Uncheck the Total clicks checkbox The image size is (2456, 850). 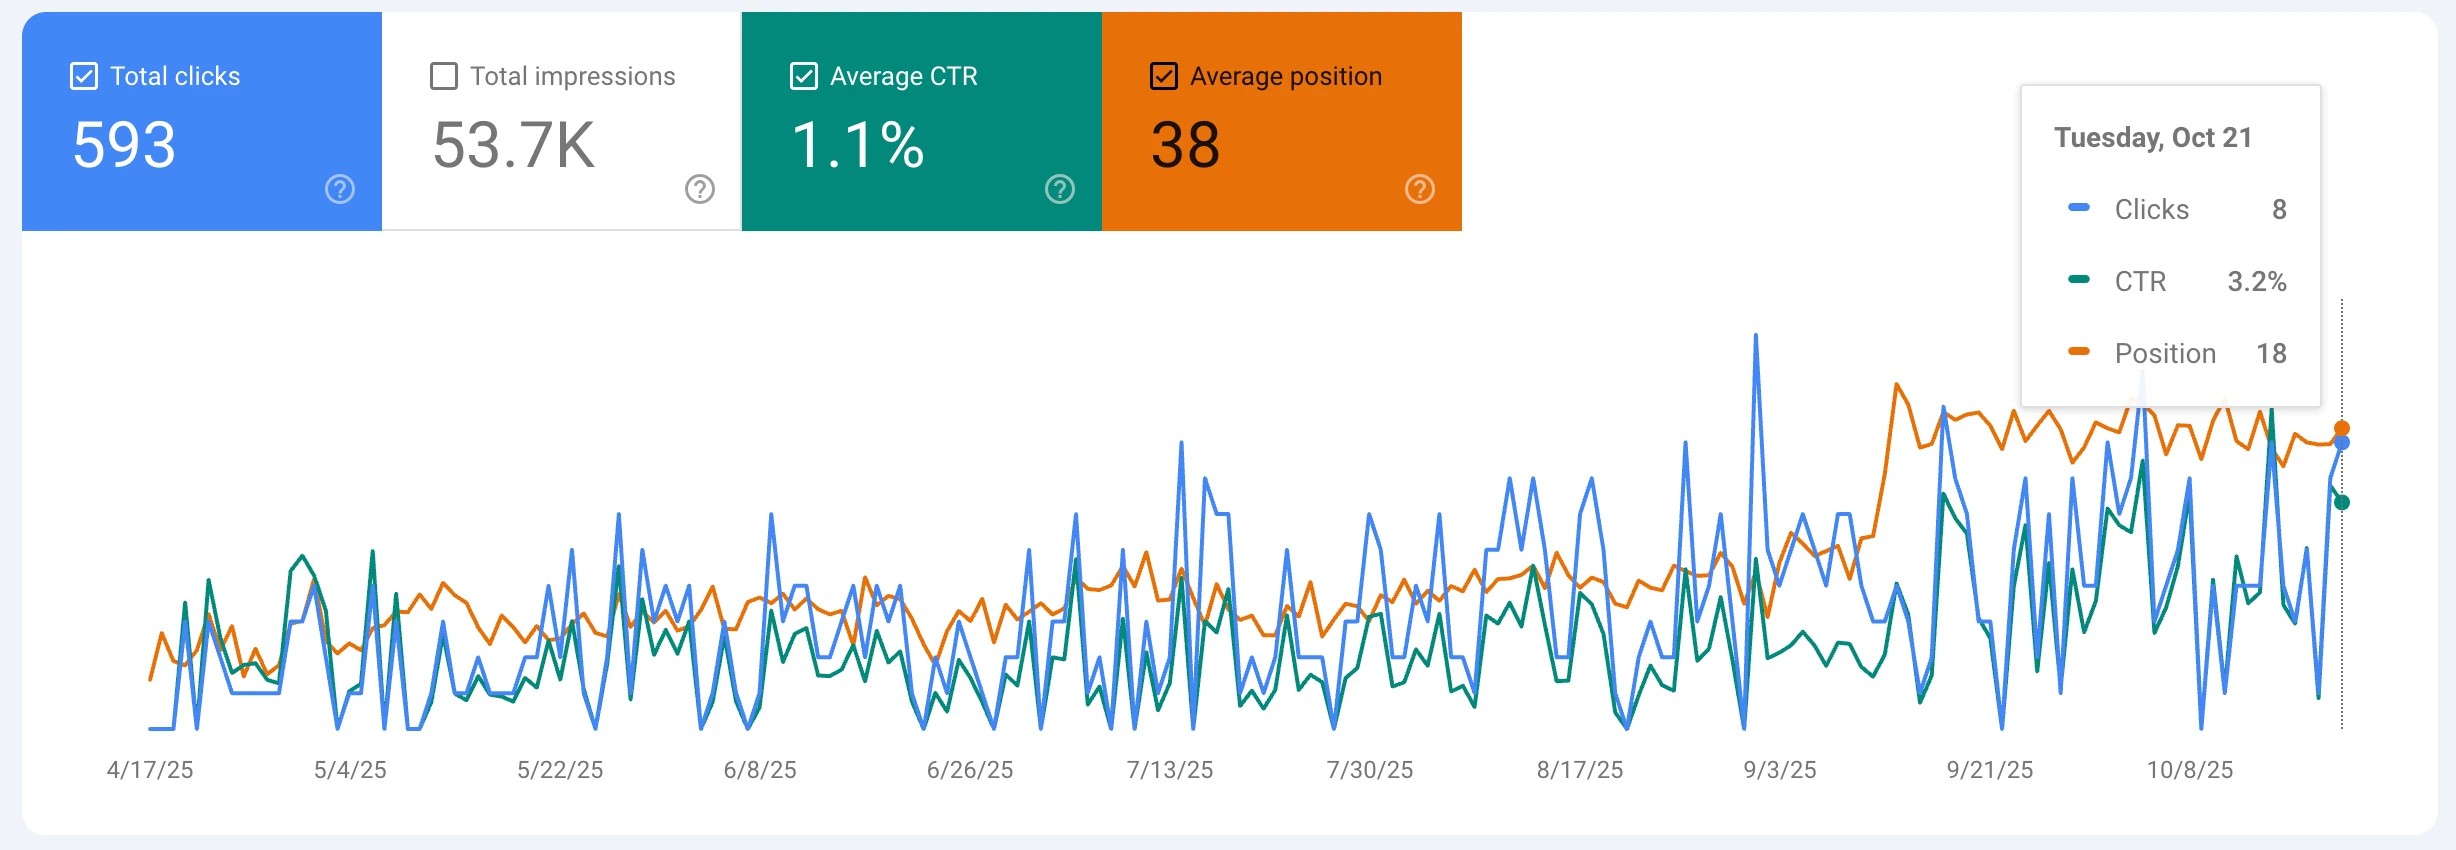84,76
